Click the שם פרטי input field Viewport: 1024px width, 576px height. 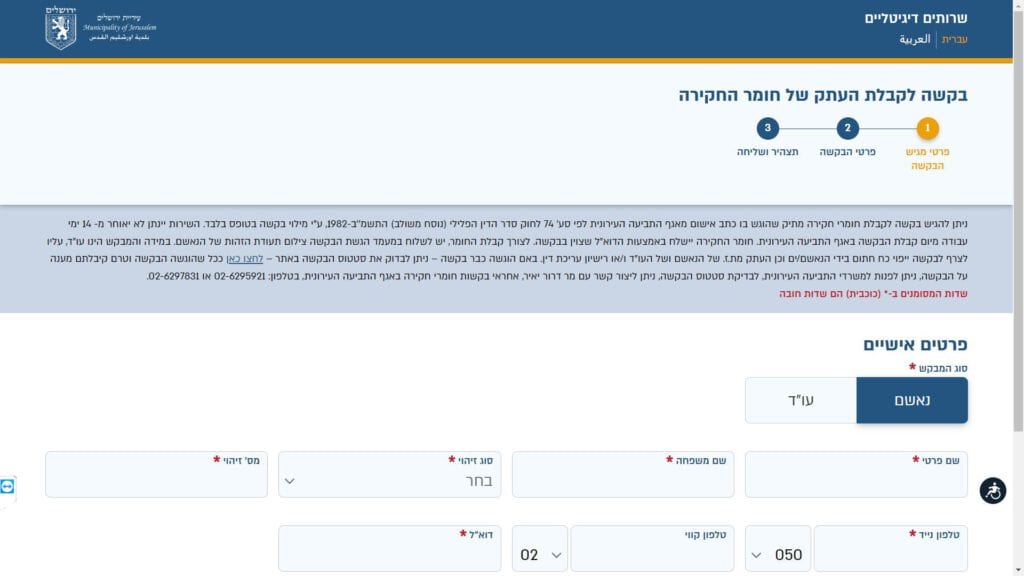coord(856,480)
